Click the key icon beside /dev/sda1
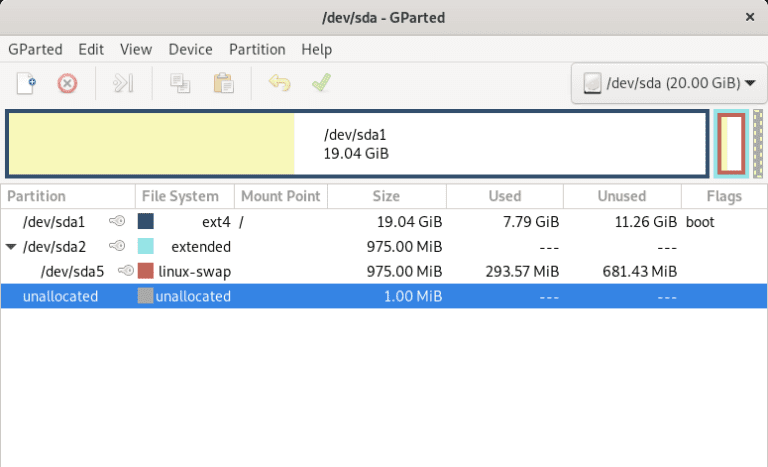 [117, 222]
